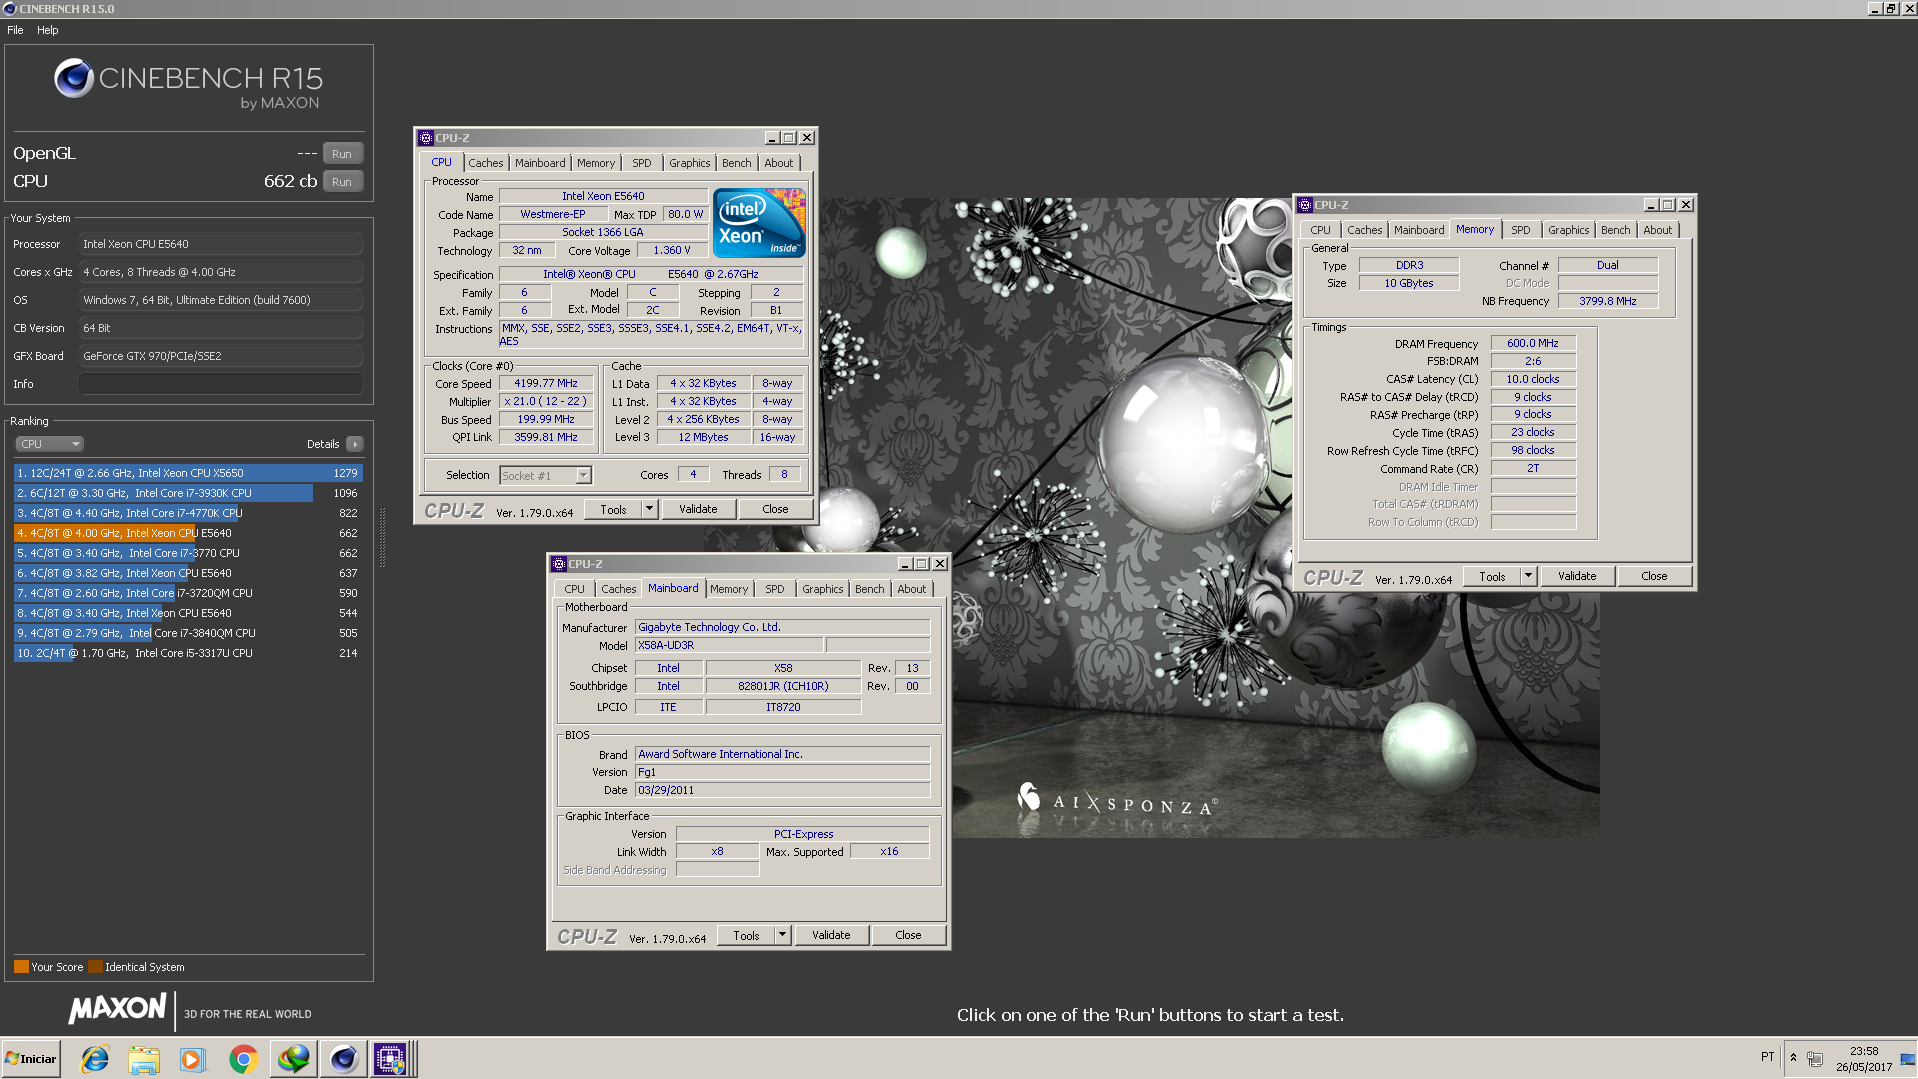Click the Show desktop tray icon
Screen dimensions: 1918x1079
[1907, 1059]
